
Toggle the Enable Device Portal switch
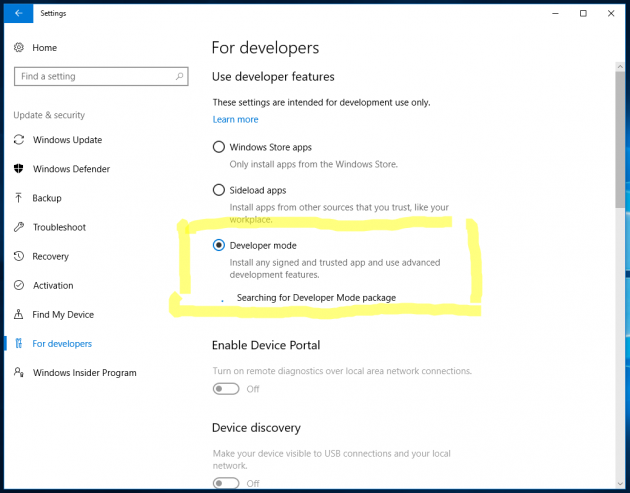pyautogui.click(x=226, y=389)
